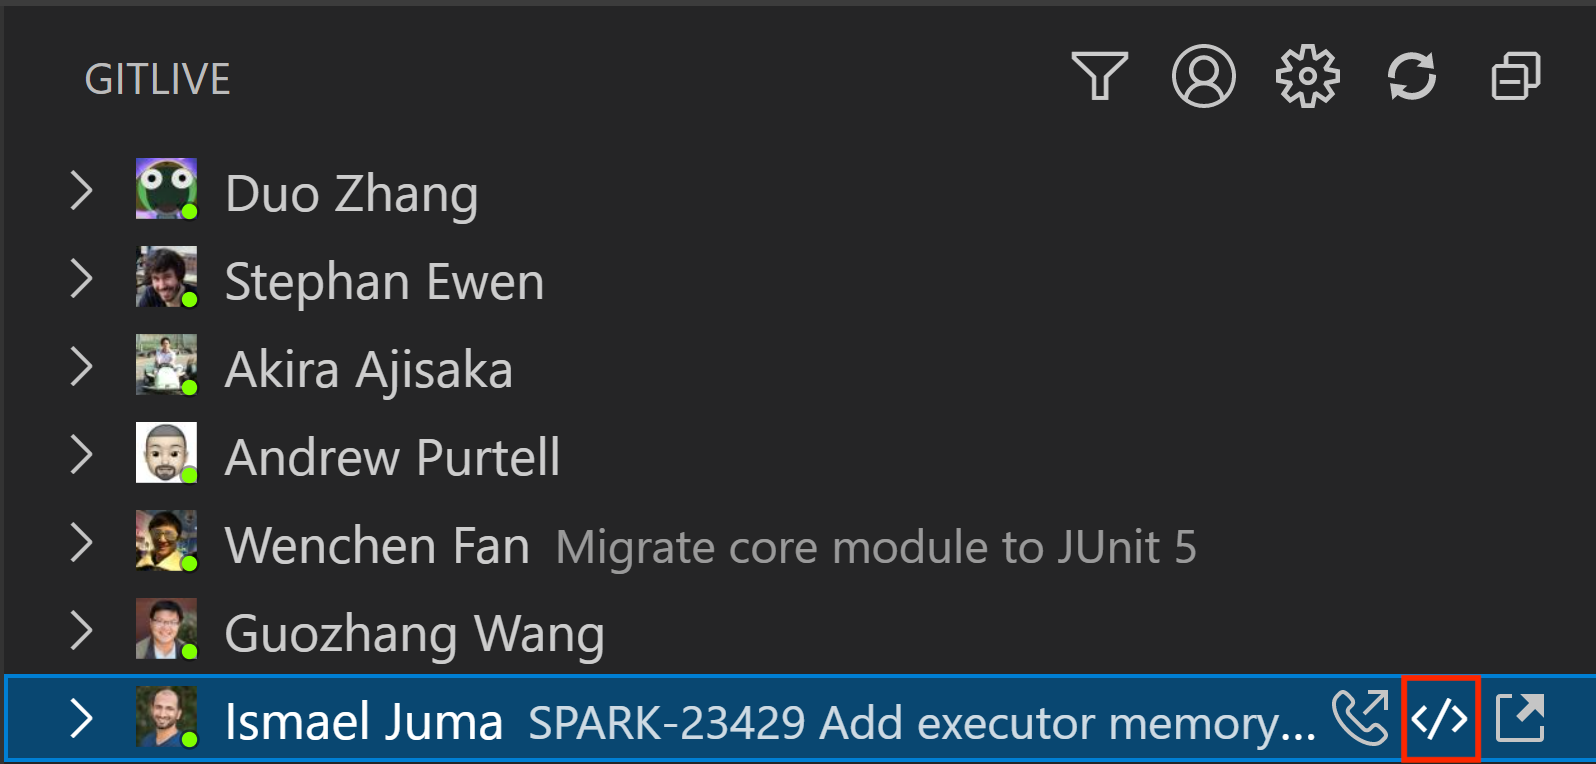
Task: Expand Wenchen Fan's entry
Action: pyautogui.click(x=82, y=542)
